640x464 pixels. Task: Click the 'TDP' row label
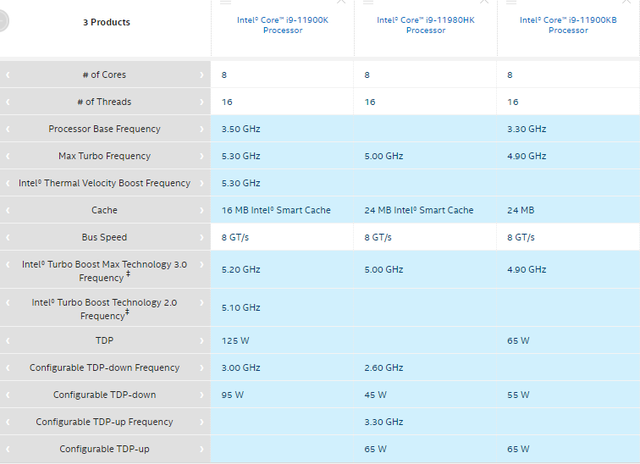click(104, 340)
